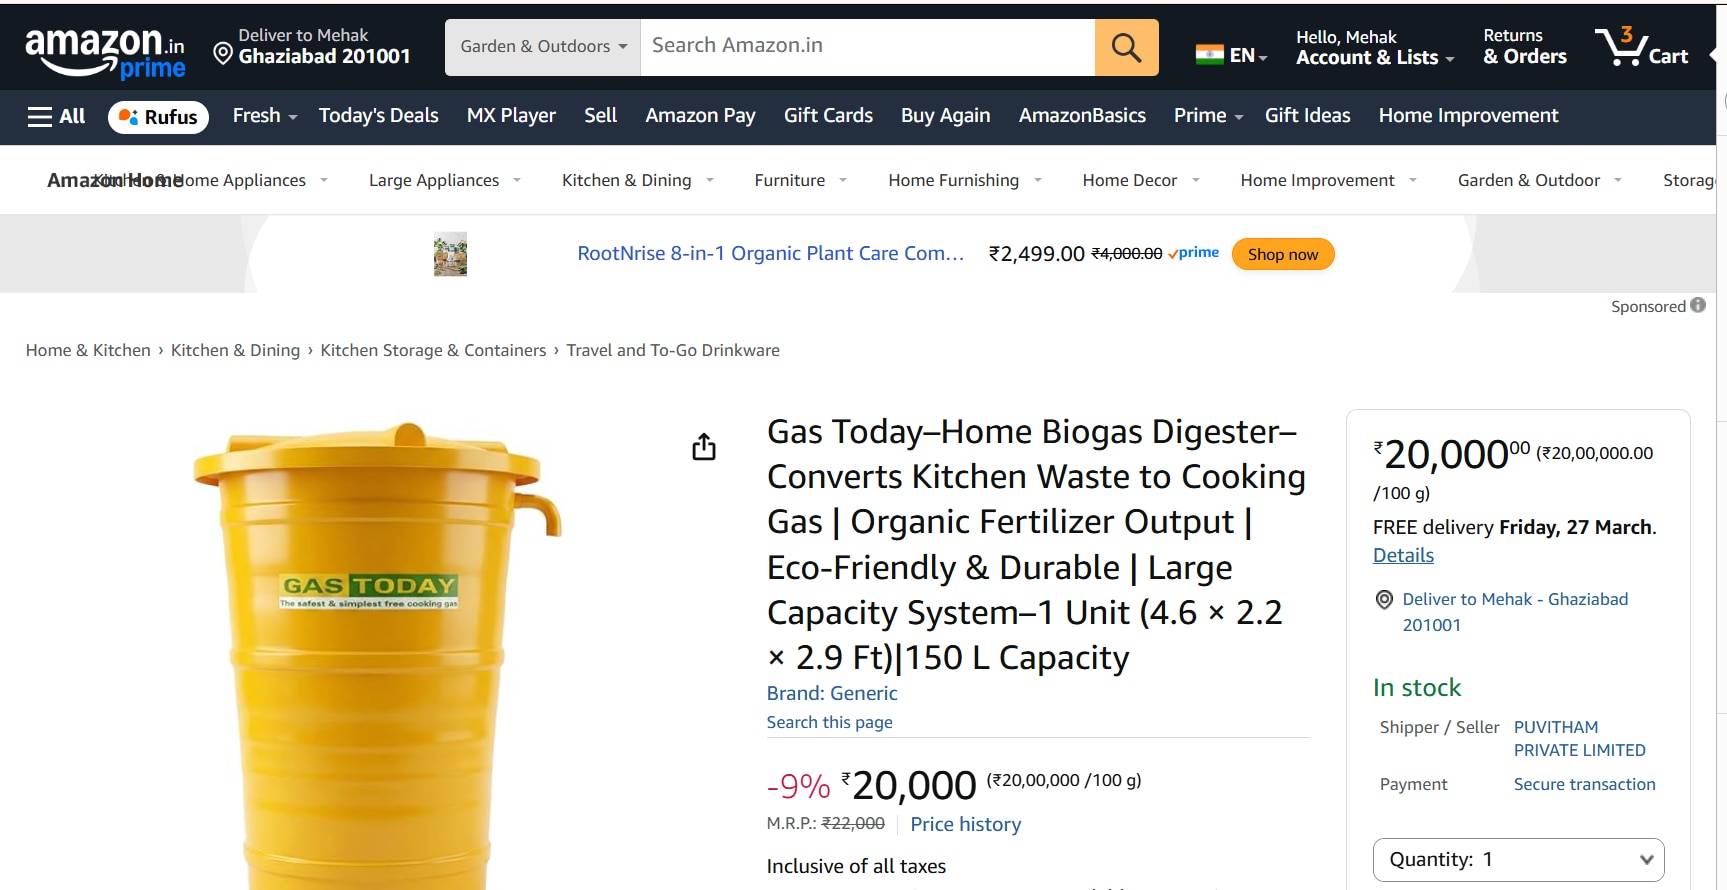Image resolution: width=1727 pixels, height=890 pixels.
Task: Click the Brand: Generic link
Action: 831,693
